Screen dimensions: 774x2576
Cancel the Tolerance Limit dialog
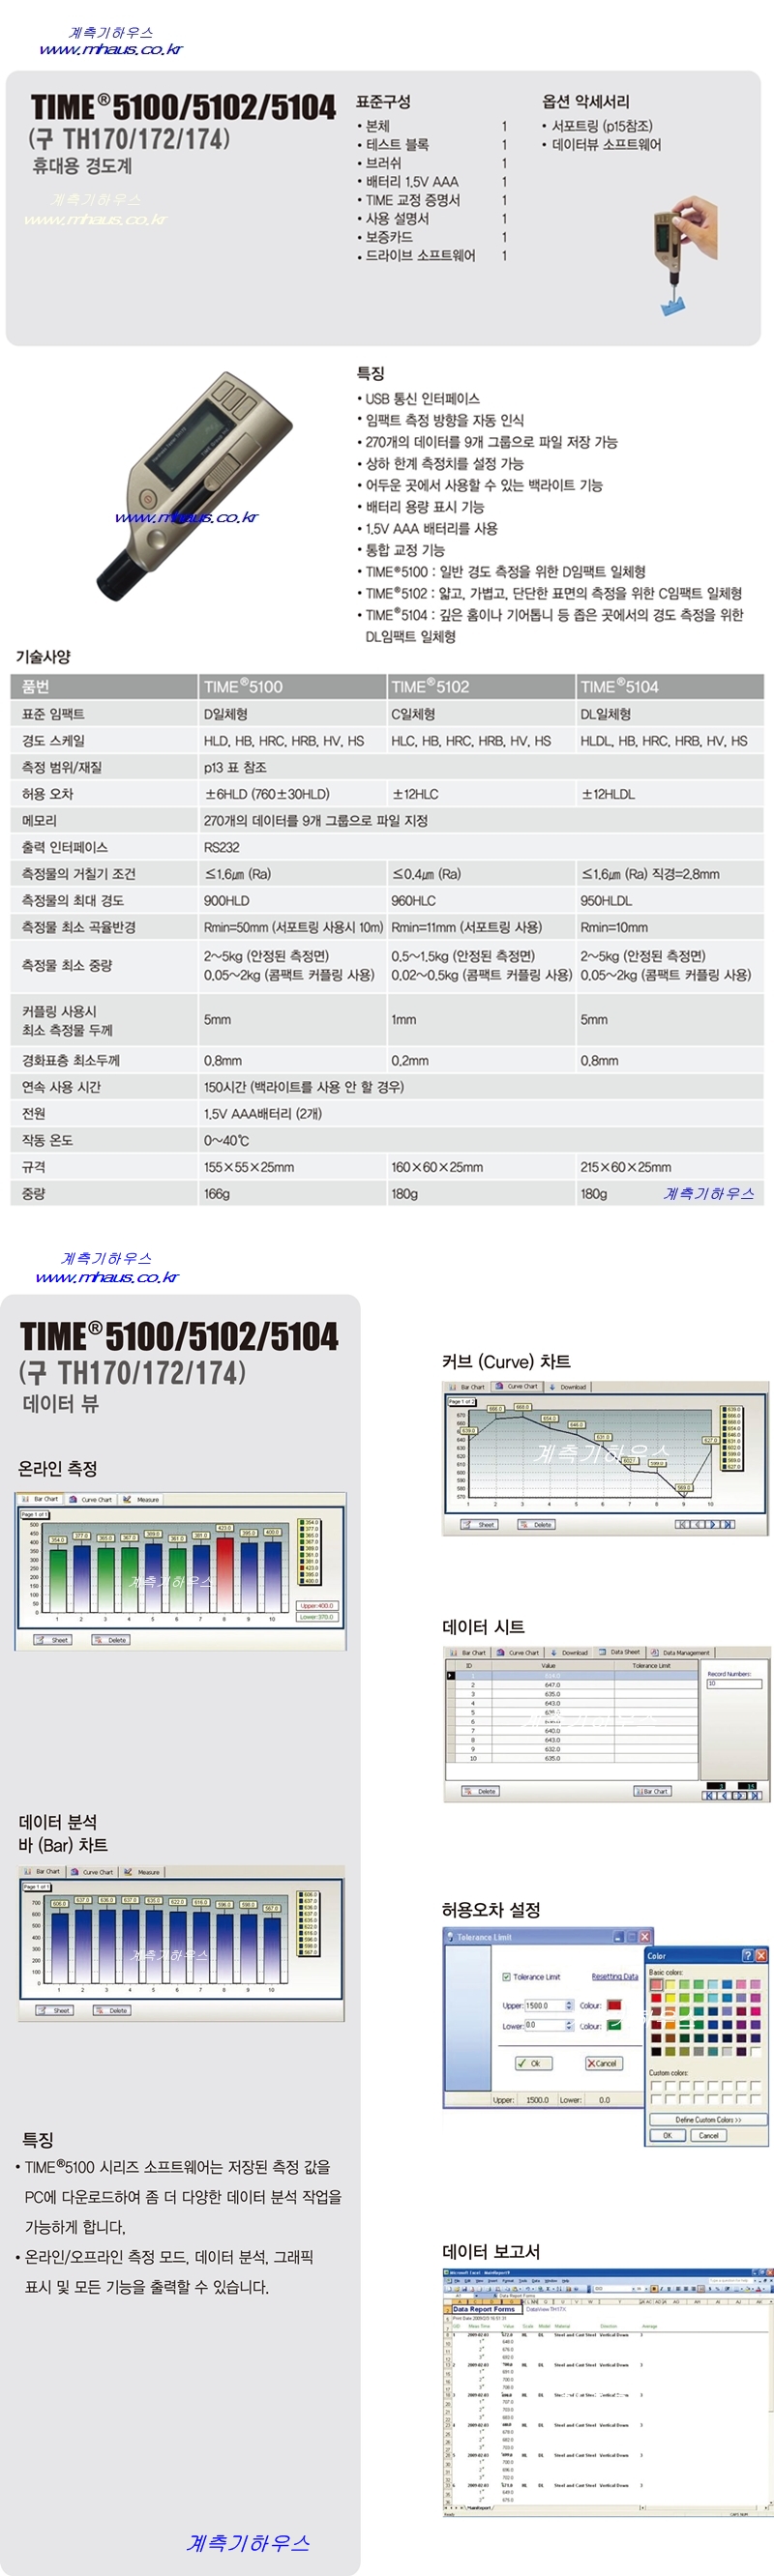pyautogui.click(x=603, y=2063)
